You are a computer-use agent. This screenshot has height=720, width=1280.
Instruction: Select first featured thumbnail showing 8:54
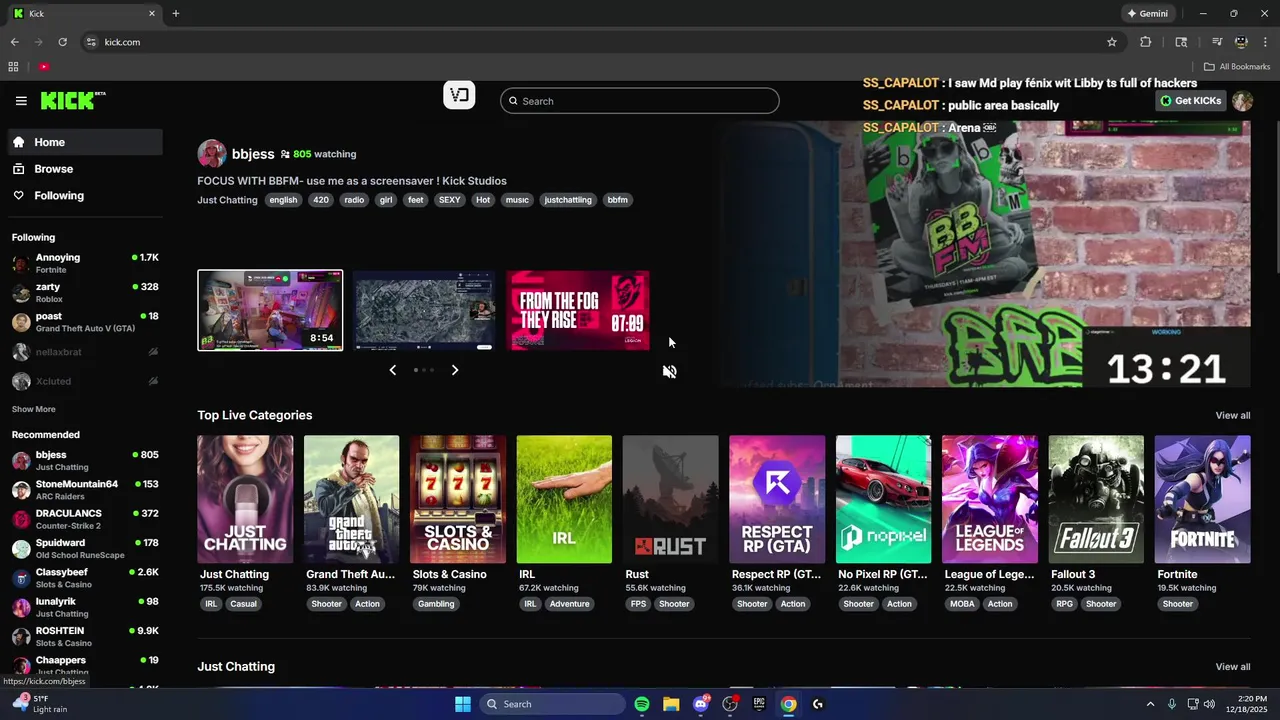(270, 310)
